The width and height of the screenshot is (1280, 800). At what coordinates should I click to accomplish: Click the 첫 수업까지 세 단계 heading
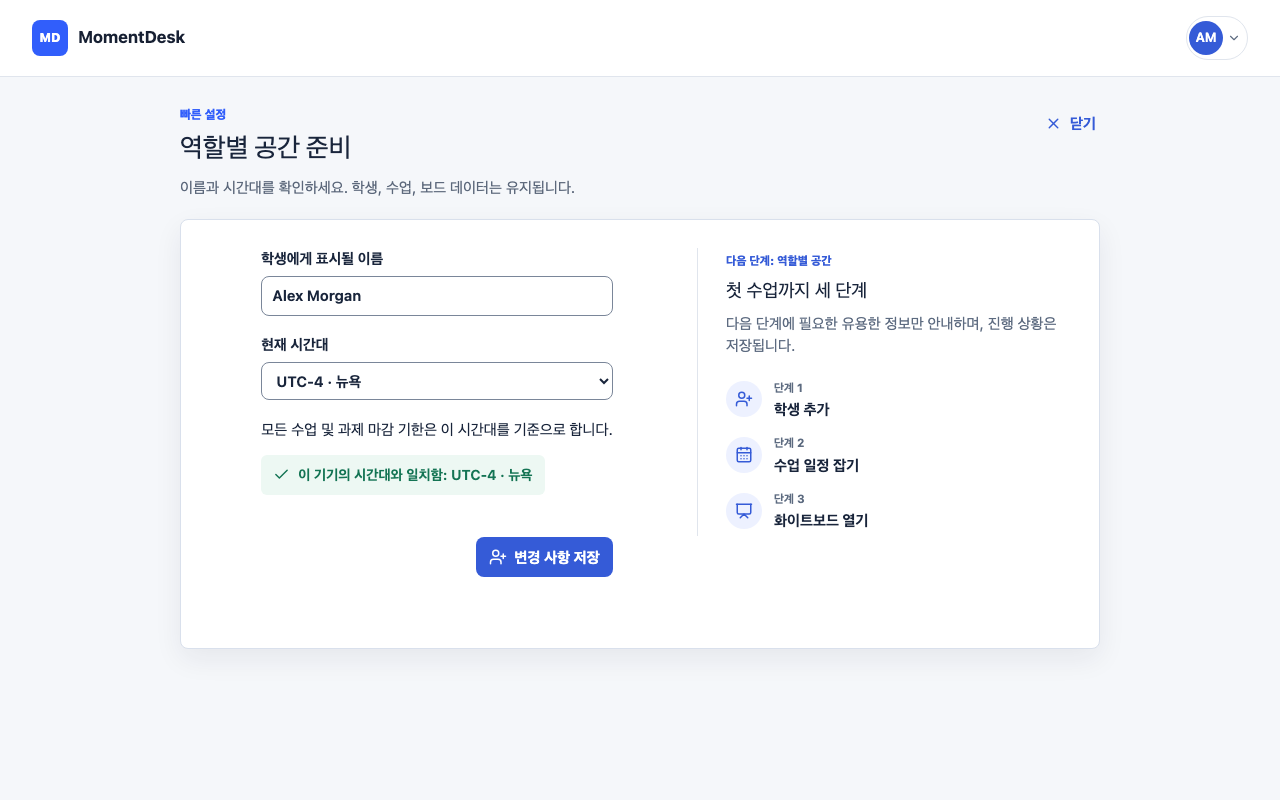(x=796, y=290)
